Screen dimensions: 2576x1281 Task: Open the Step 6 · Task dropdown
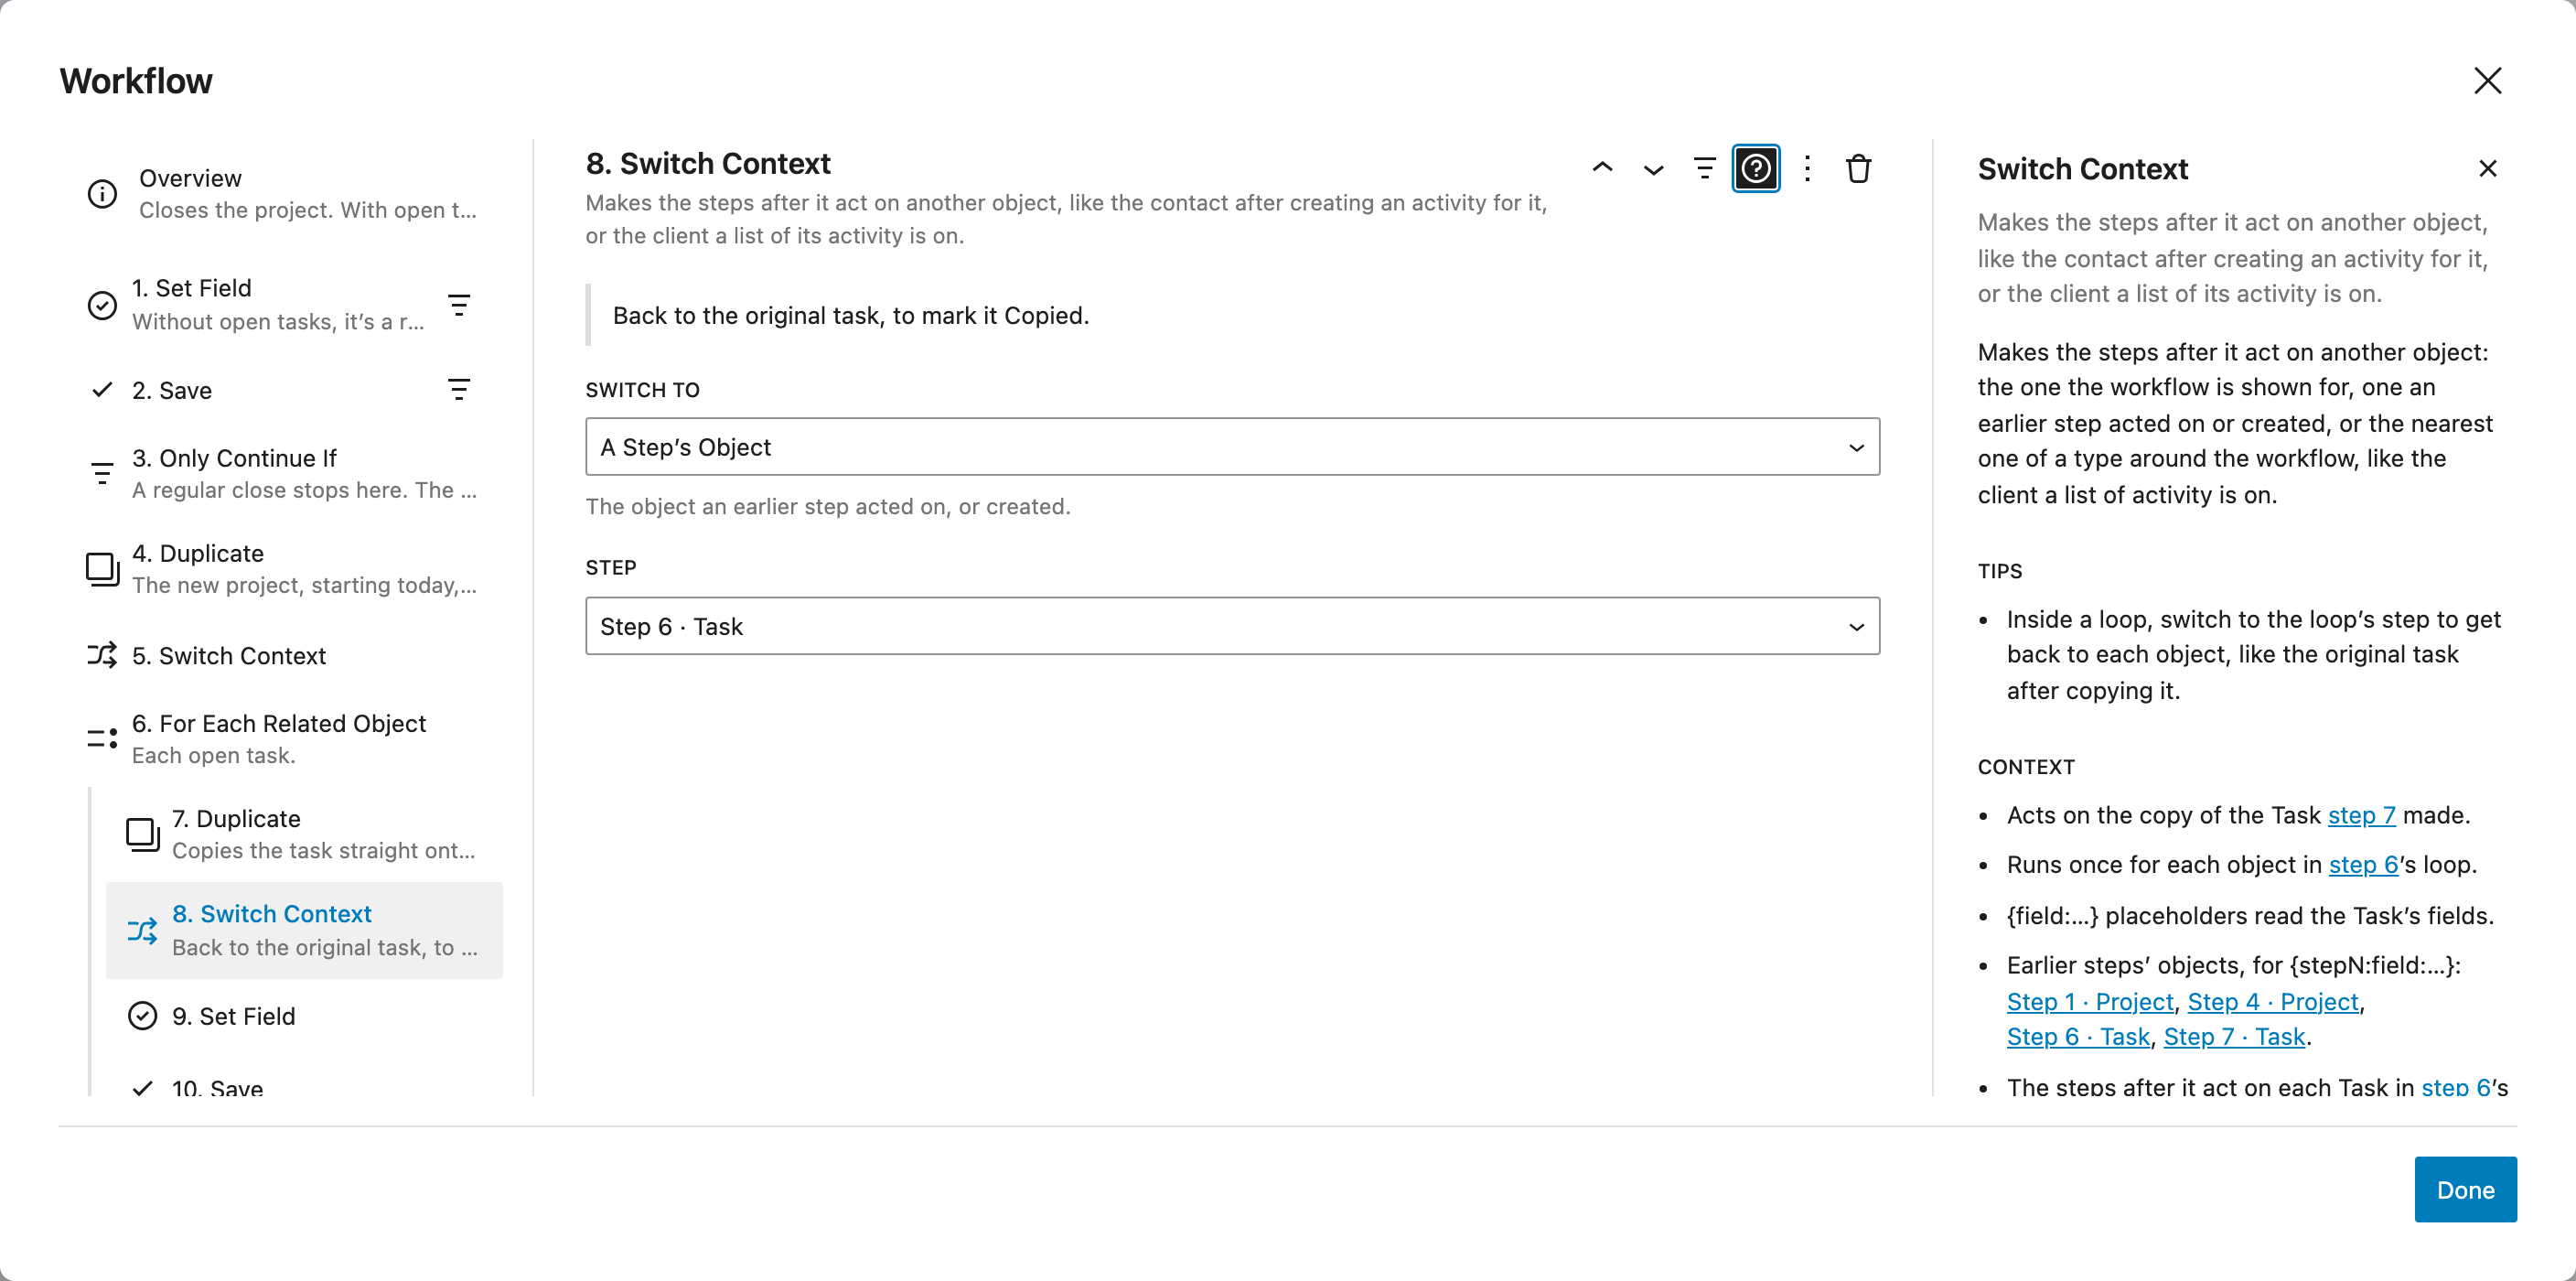(1232, 626)
